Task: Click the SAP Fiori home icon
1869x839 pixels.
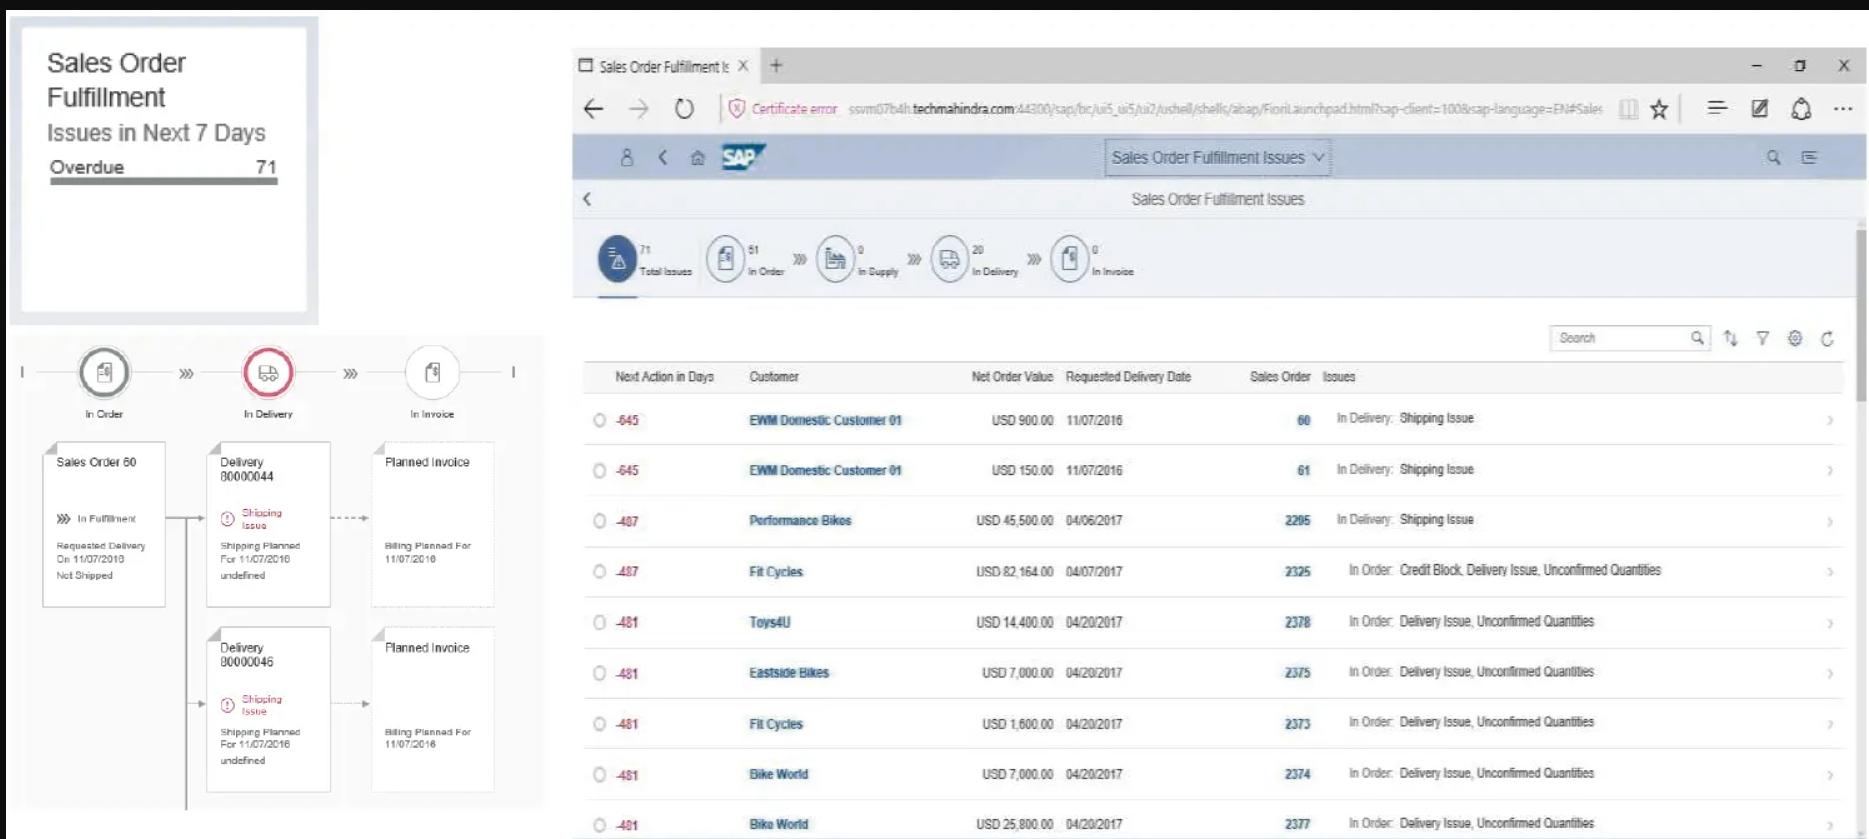Action: coord(697,158)
